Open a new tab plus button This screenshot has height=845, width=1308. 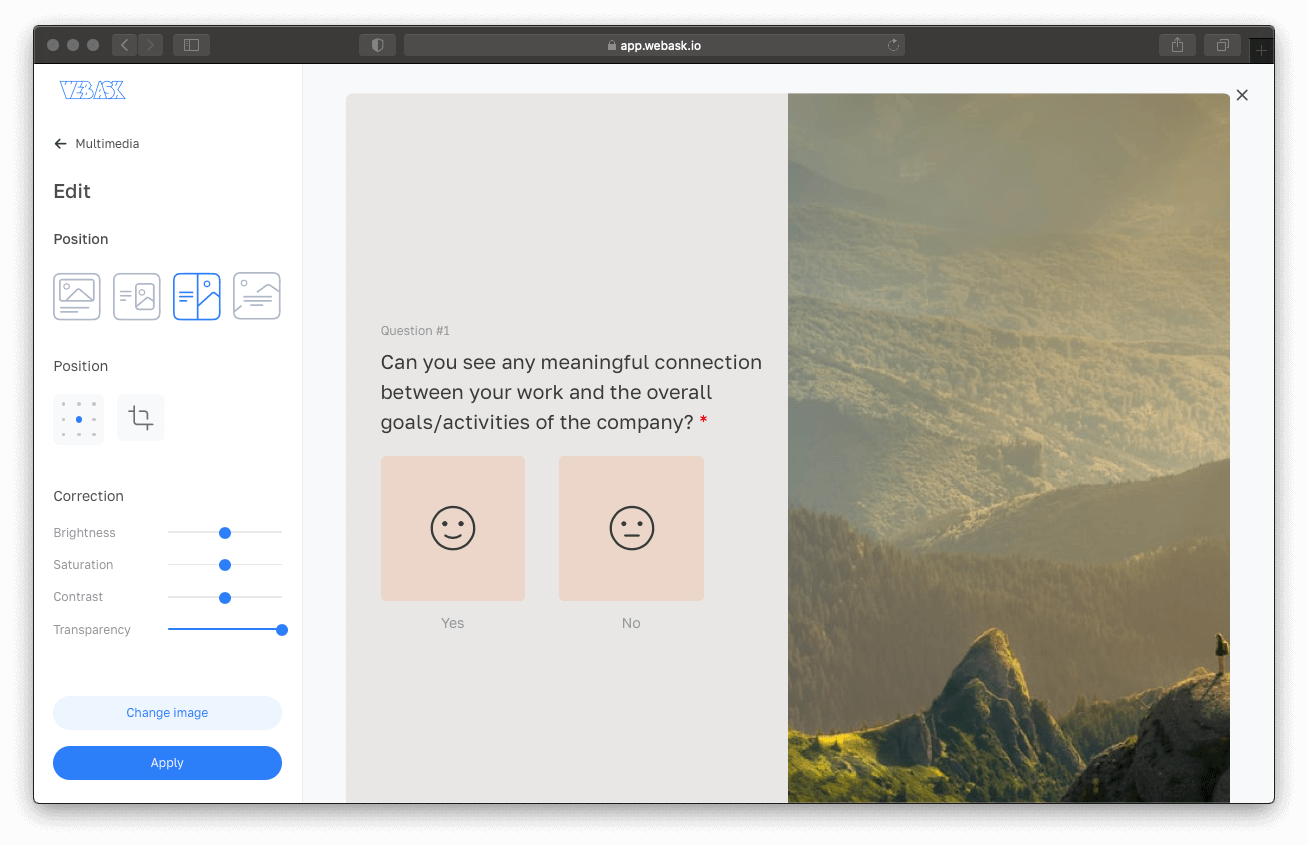[1261, 50]
